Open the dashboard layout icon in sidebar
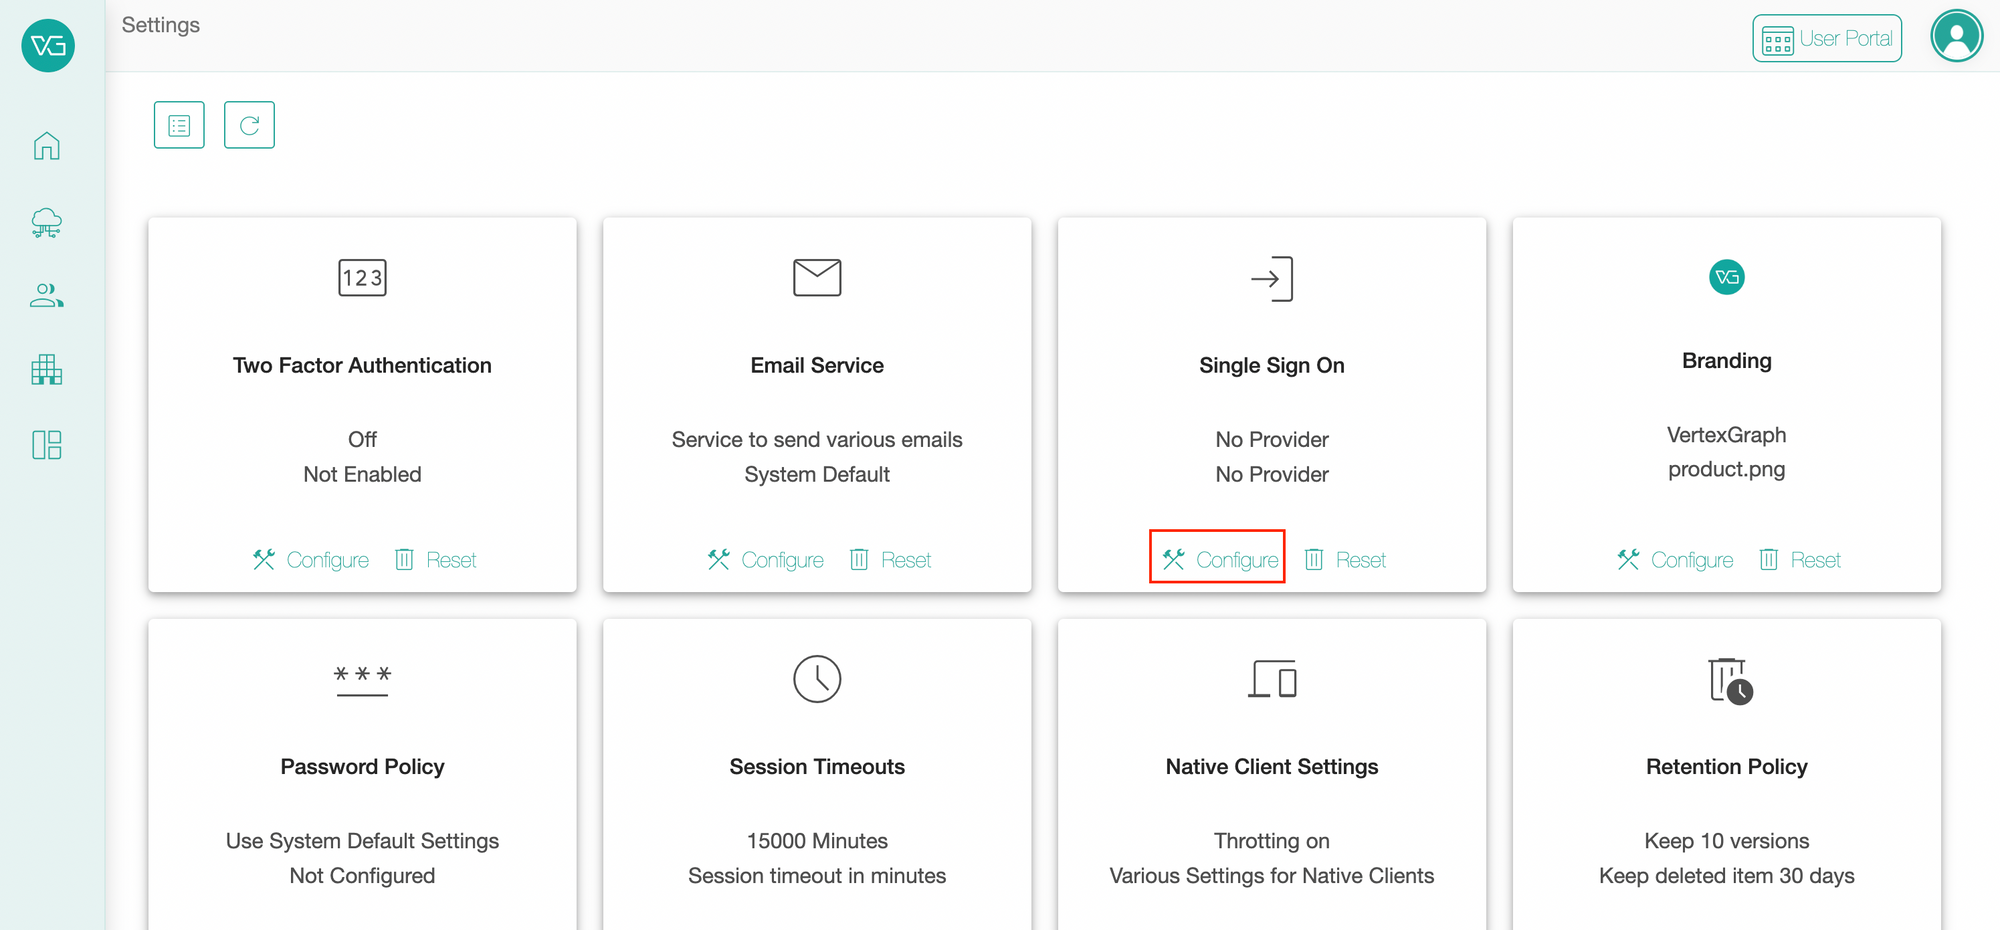2000x930 pixels. pyautogui.click(x=46, y=445)
